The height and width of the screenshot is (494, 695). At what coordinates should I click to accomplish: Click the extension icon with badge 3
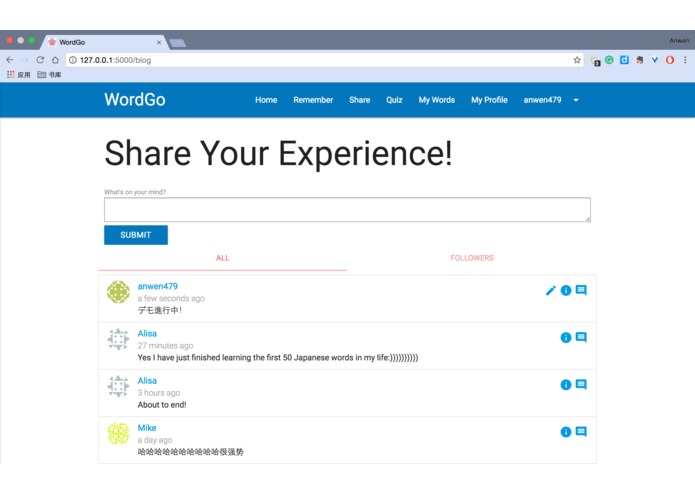pyautogui.click(x=595, y=61)
